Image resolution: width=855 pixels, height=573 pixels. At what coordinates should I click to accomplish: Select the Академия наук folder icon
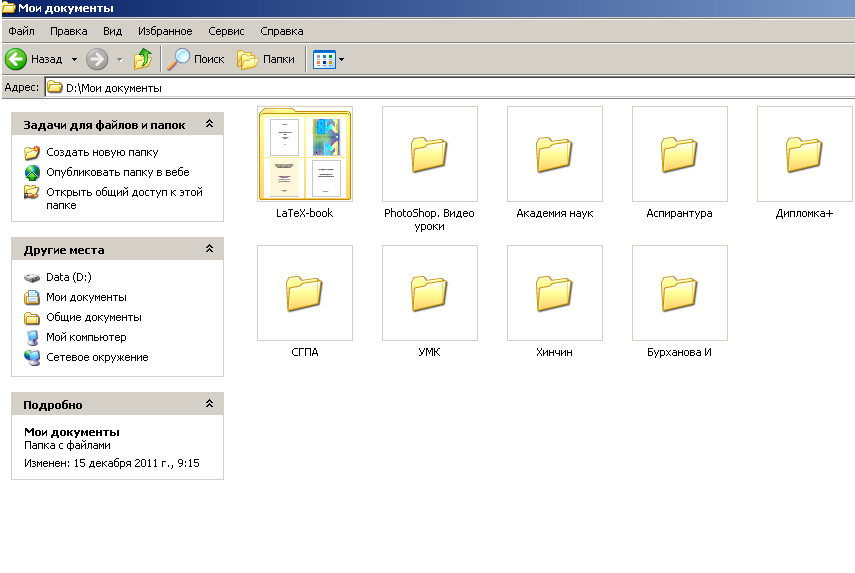point(554,154)
